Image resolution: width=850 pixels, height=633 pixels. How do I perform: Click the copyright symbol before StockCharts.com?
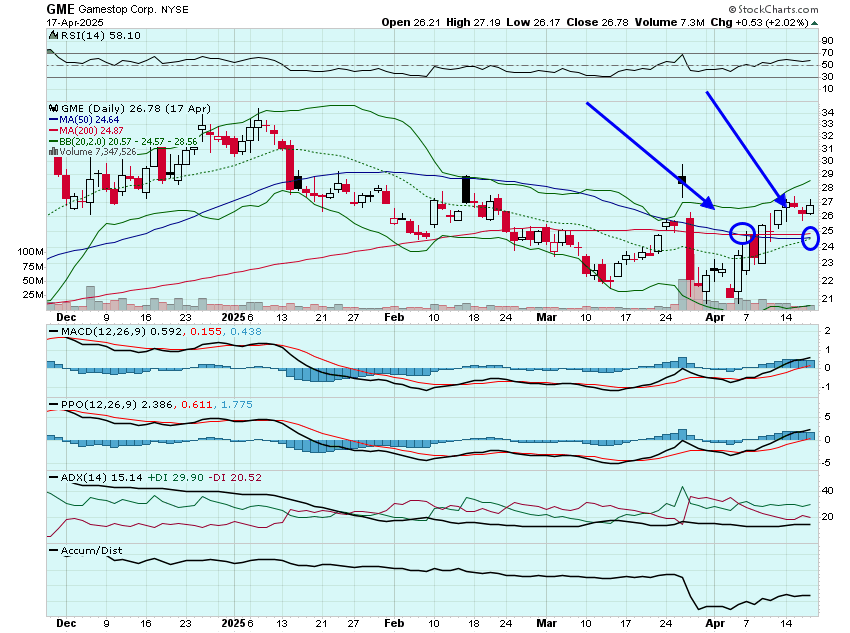[x=732, y=9]
